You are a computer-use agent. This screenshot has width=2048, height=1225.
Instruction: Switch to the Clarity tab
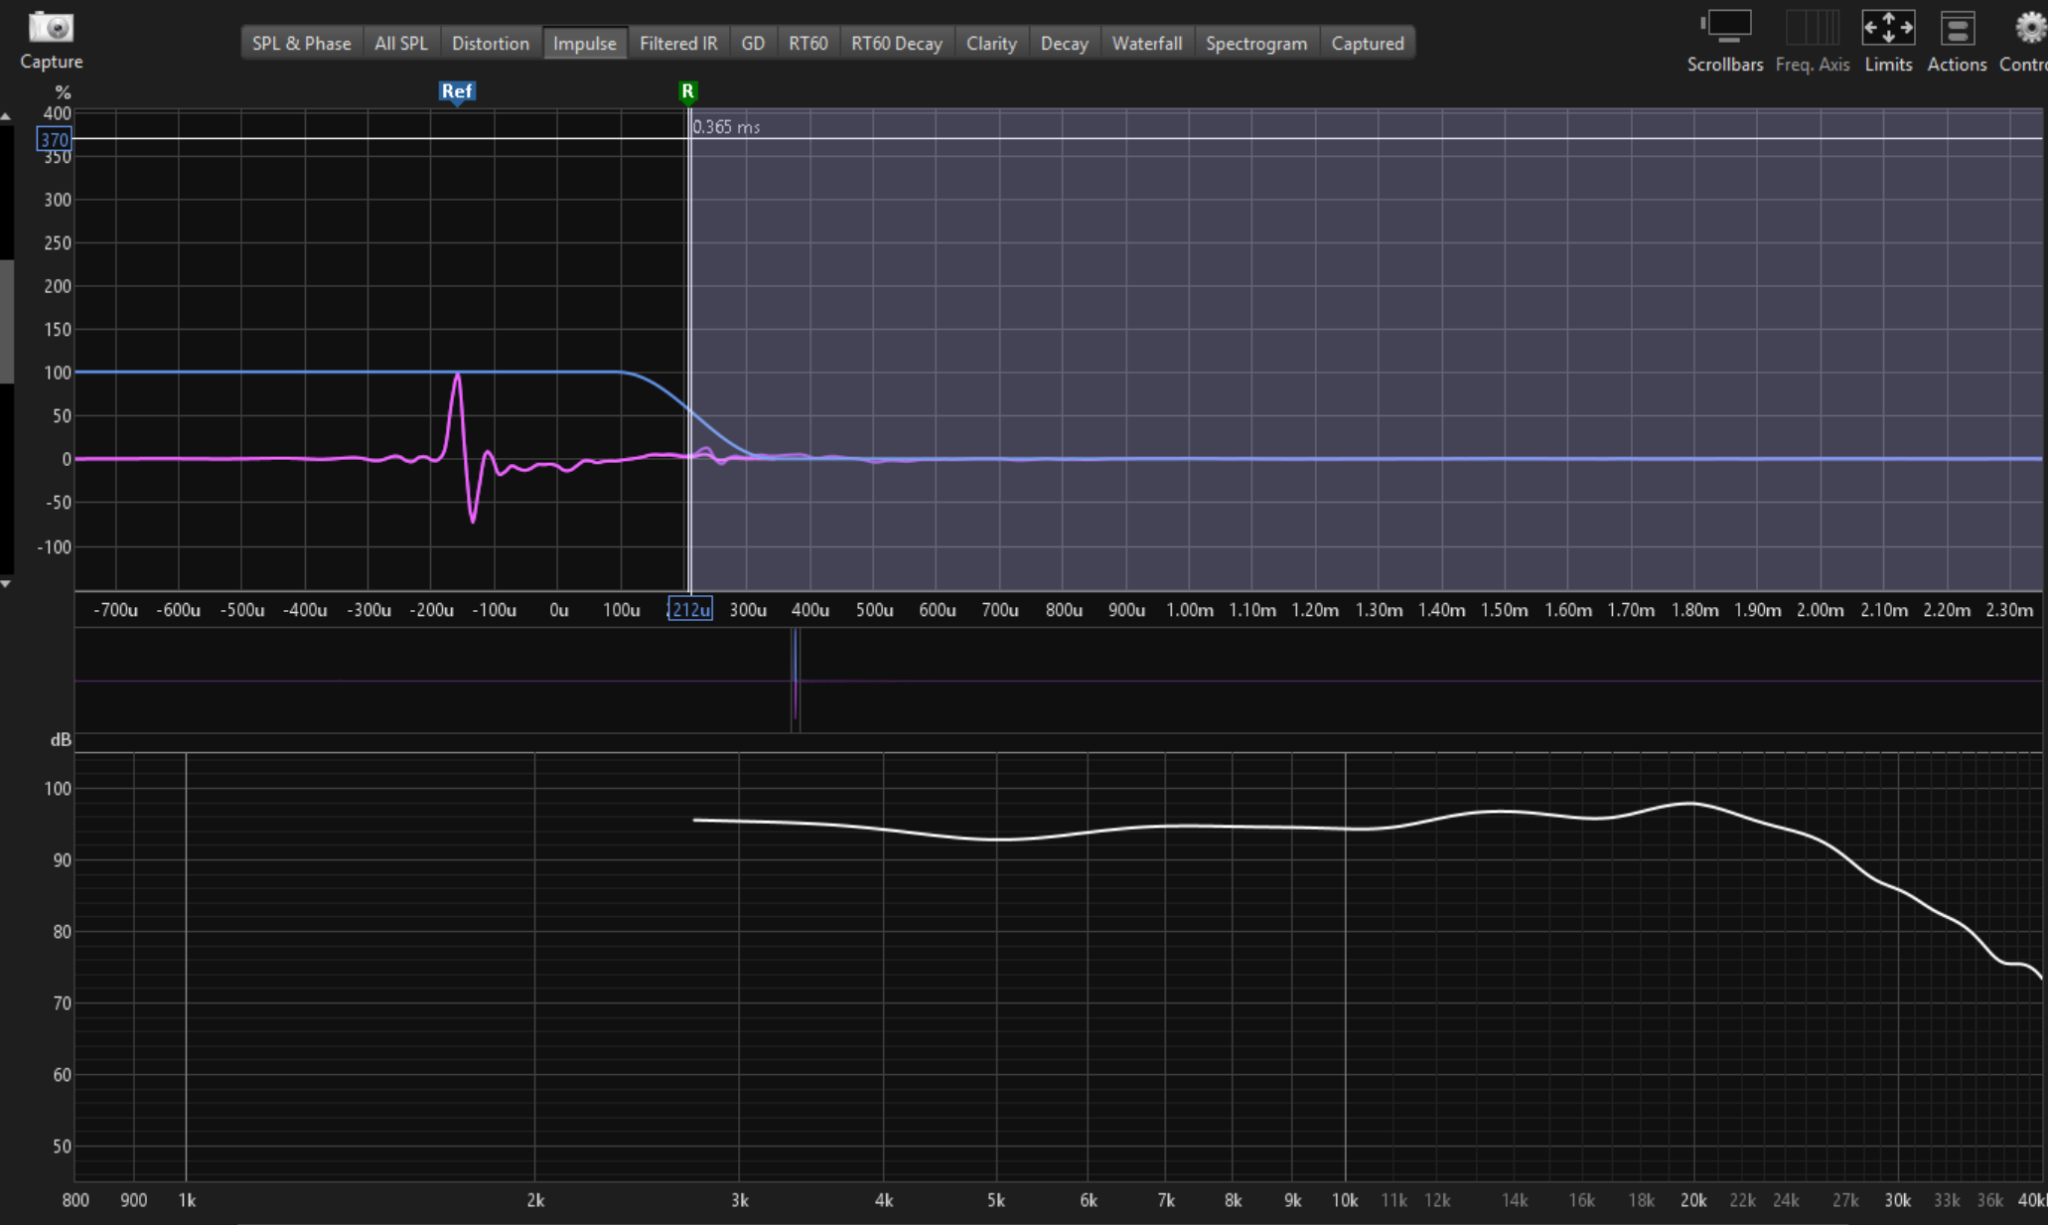pyautogui.click(x=991, y=43)
